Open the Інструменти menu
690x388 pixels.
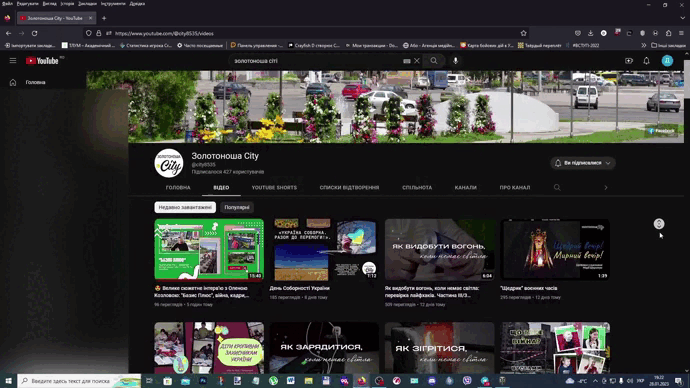pyautogui.click(x=113, y=4)
